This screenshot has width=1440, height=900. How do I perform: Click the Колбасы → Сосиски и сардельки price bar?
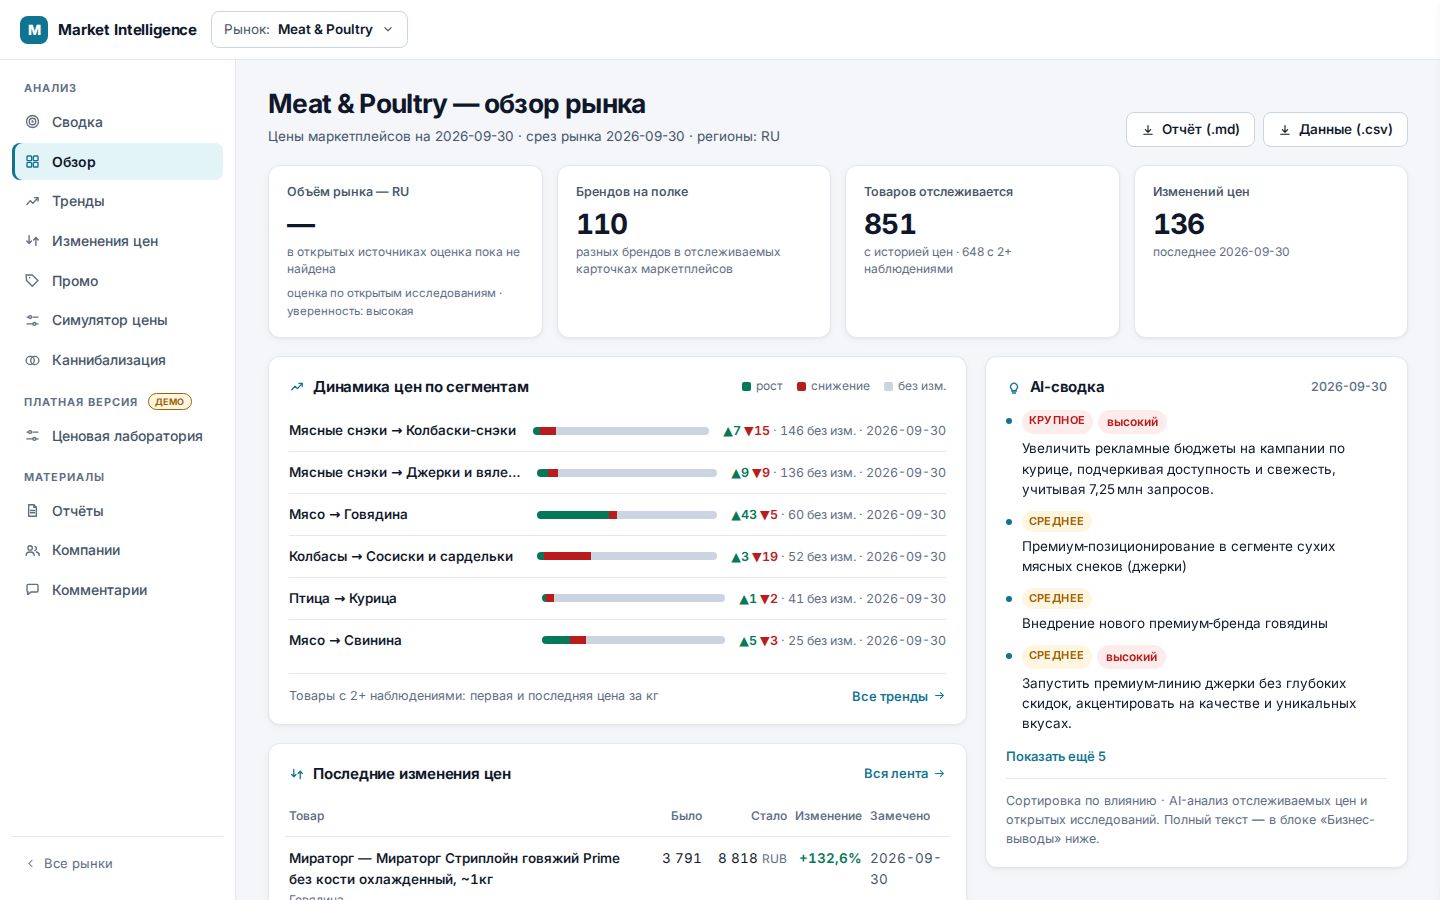[x=627, y=557]
